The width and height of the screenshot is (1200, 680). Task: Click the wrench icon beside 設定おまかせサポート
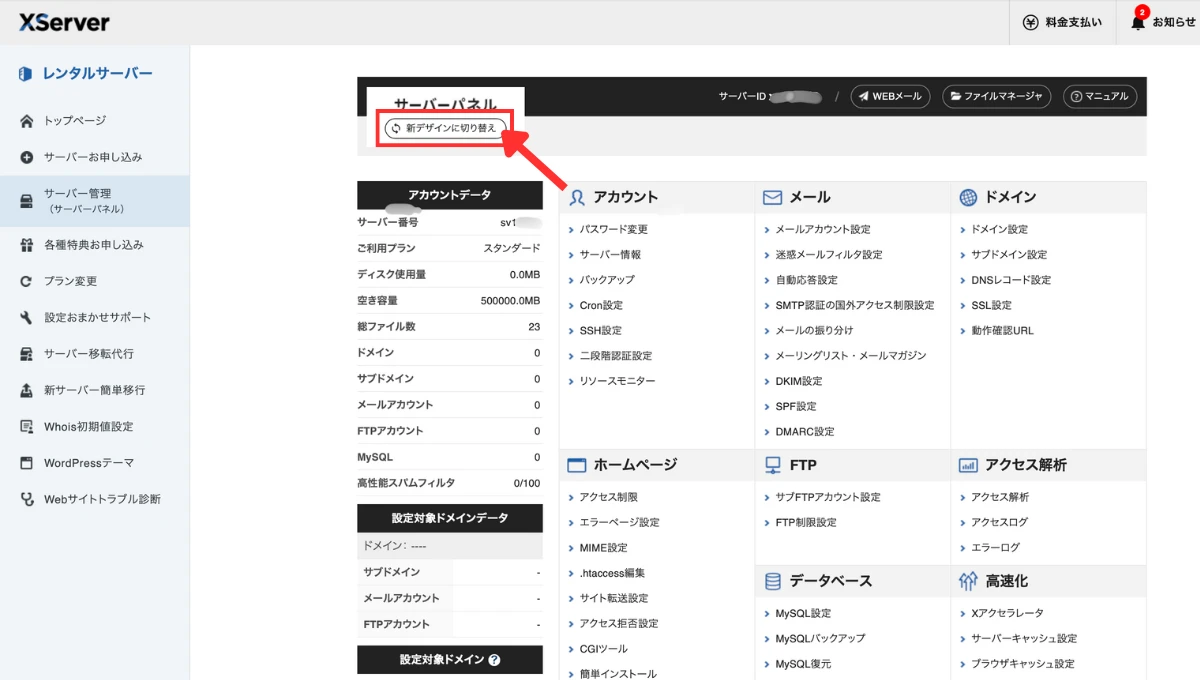click(x=27, y=317)
